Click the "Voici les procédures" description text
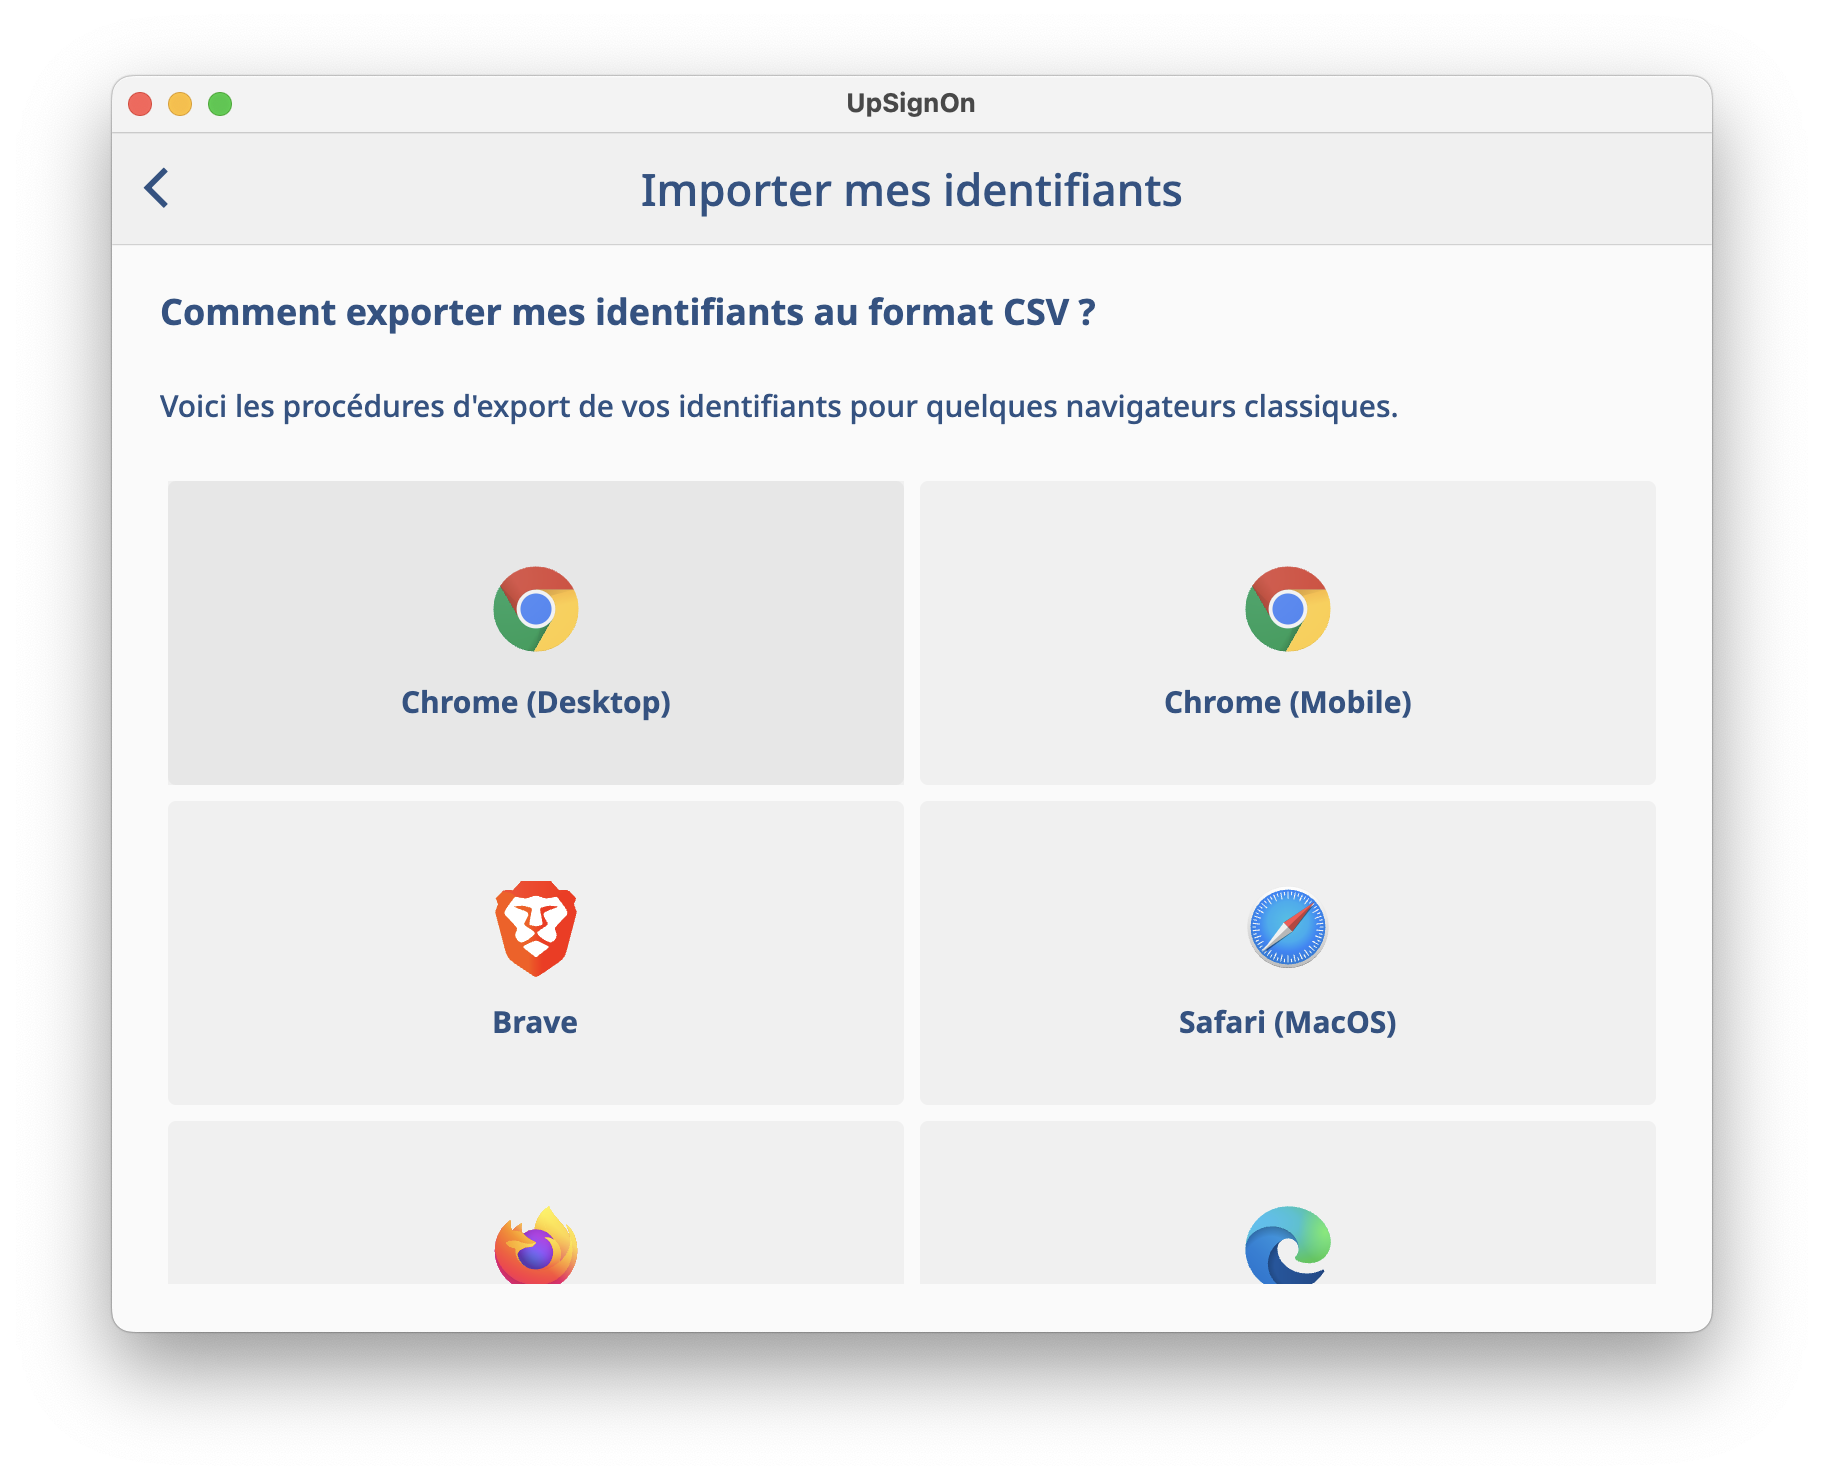Screen dimensions: 1824x1480 [779, 406]
